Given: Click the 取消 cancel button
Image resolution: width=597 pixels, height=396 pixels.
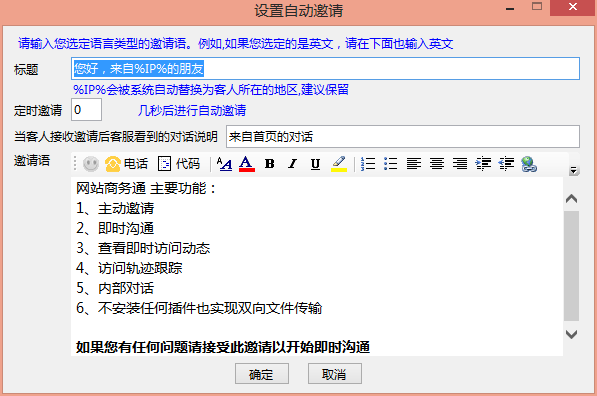Looking at the screenshot, I should point(335,374).
